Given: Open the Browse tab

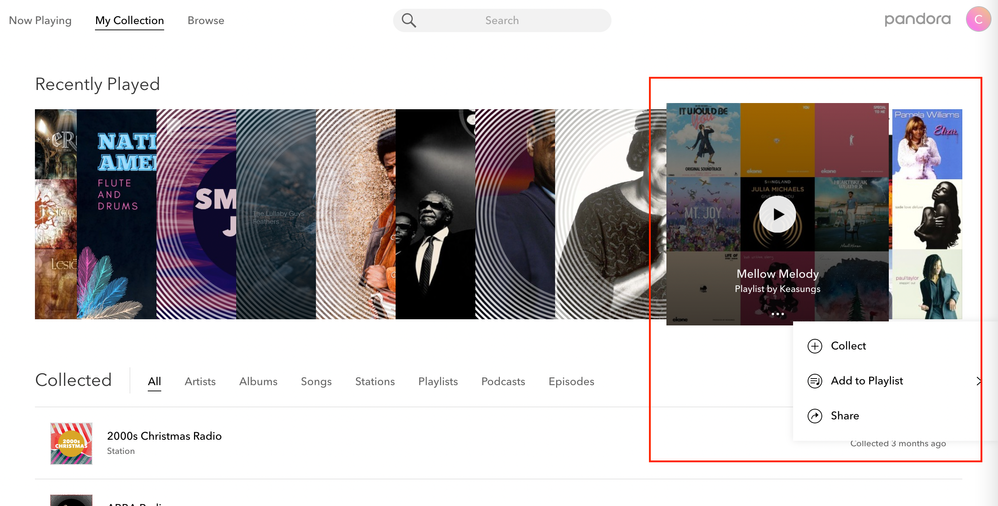Looking at the screenshot, I should point(206,20).
